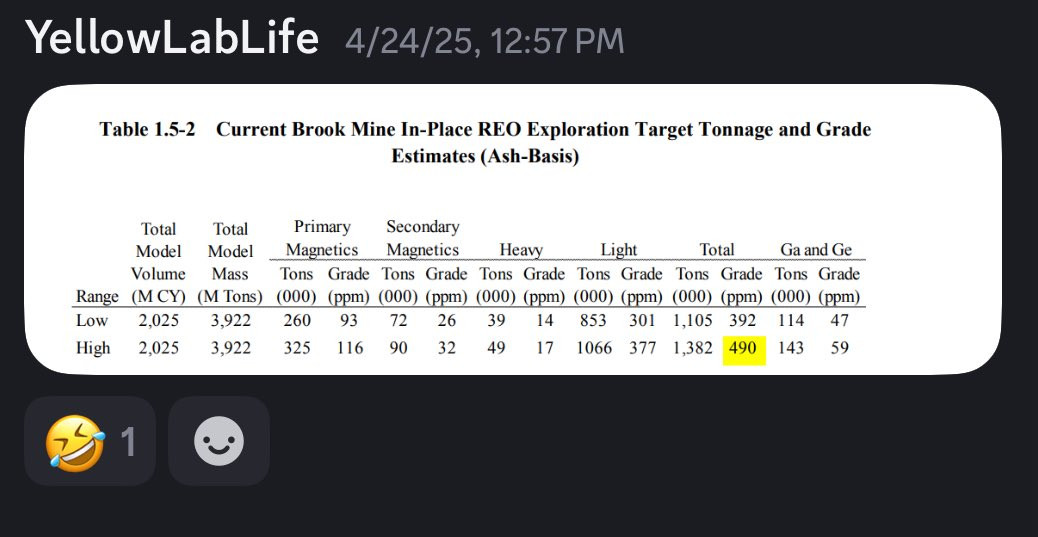Click the 1,382 total tons value
1038x537 pixels.
coord(692,348)
